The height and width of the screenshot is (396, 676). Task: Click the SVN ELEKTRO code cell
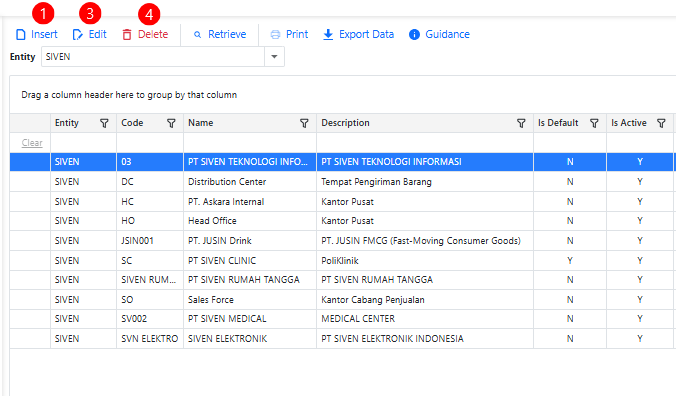150,339
